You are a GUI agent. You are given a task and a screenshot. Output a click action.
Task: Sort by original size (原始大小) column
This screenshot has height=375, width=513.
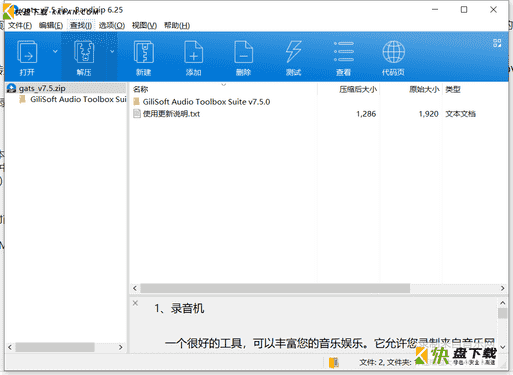(x=424, y=89)
